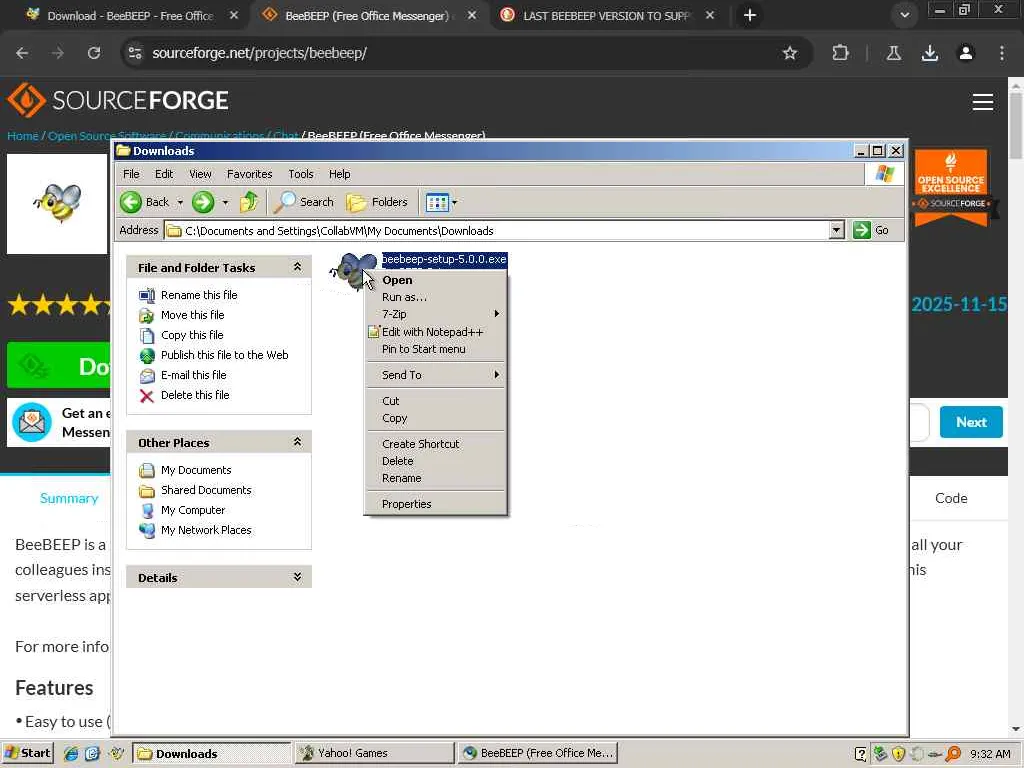Open Code tab on SourceForge page
The width and height of the screenshot is (1024, 768).
point(951,498)
